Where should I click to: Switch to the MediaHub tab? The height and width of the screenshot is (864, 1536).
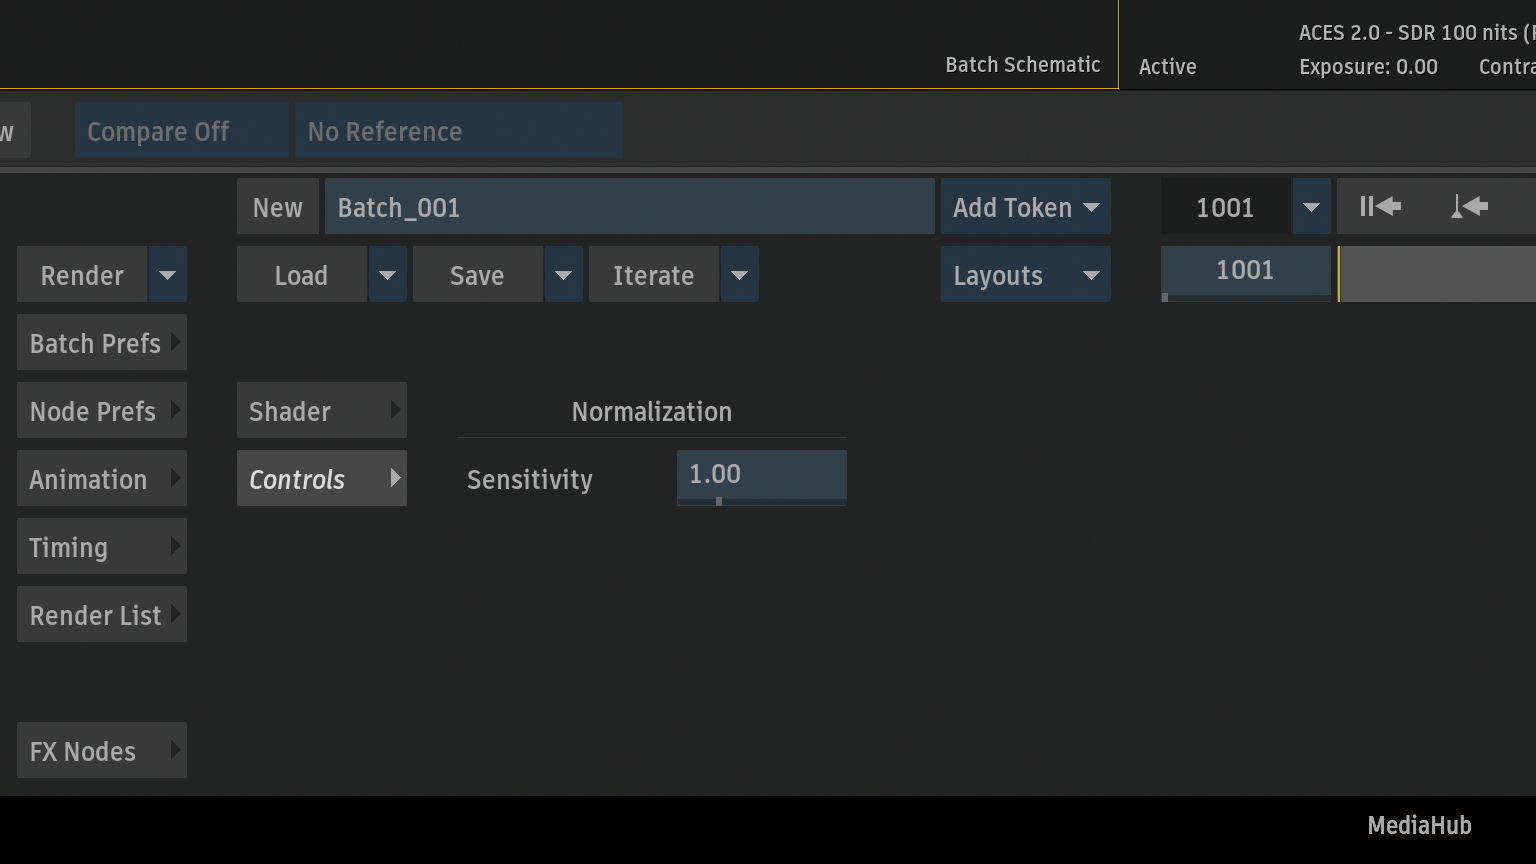coord(1419,825)
